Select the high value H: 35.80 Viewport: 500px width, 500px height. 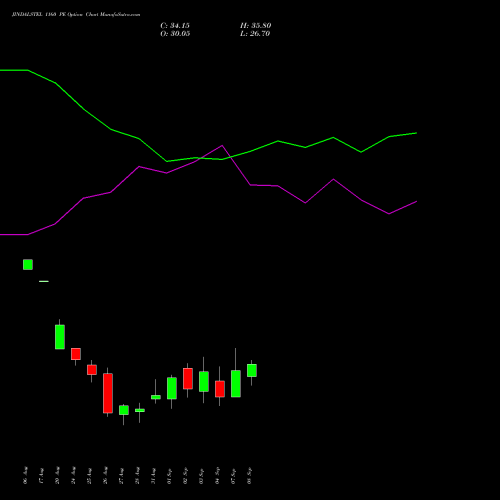[x=256, y=26]
